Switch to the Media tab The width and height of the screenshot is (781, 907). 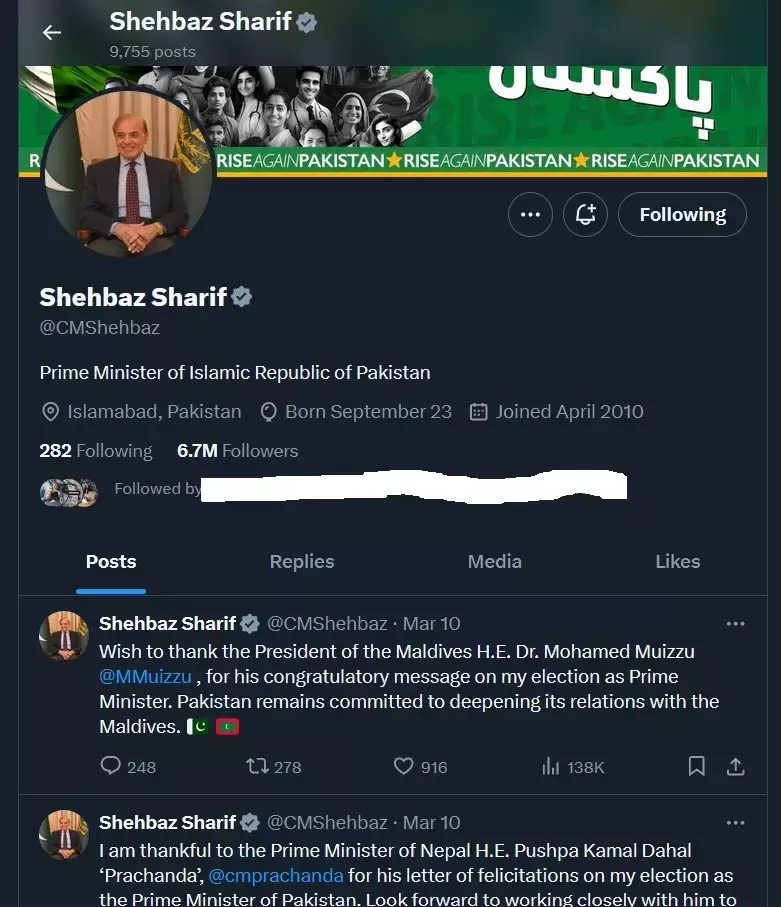click(494, 562)
